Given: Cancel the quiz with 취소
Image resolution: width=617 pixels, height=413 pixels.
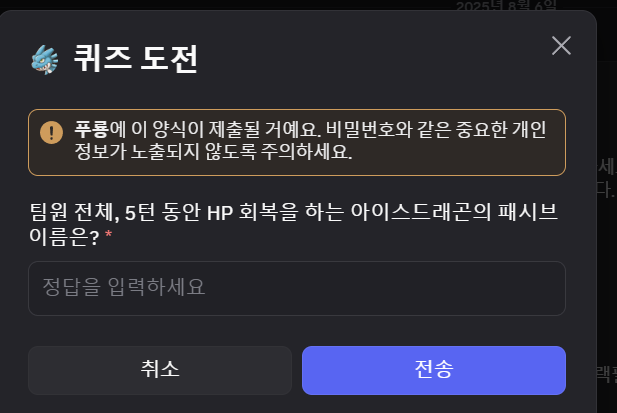Looking at the screenshot, I should 160,370.
